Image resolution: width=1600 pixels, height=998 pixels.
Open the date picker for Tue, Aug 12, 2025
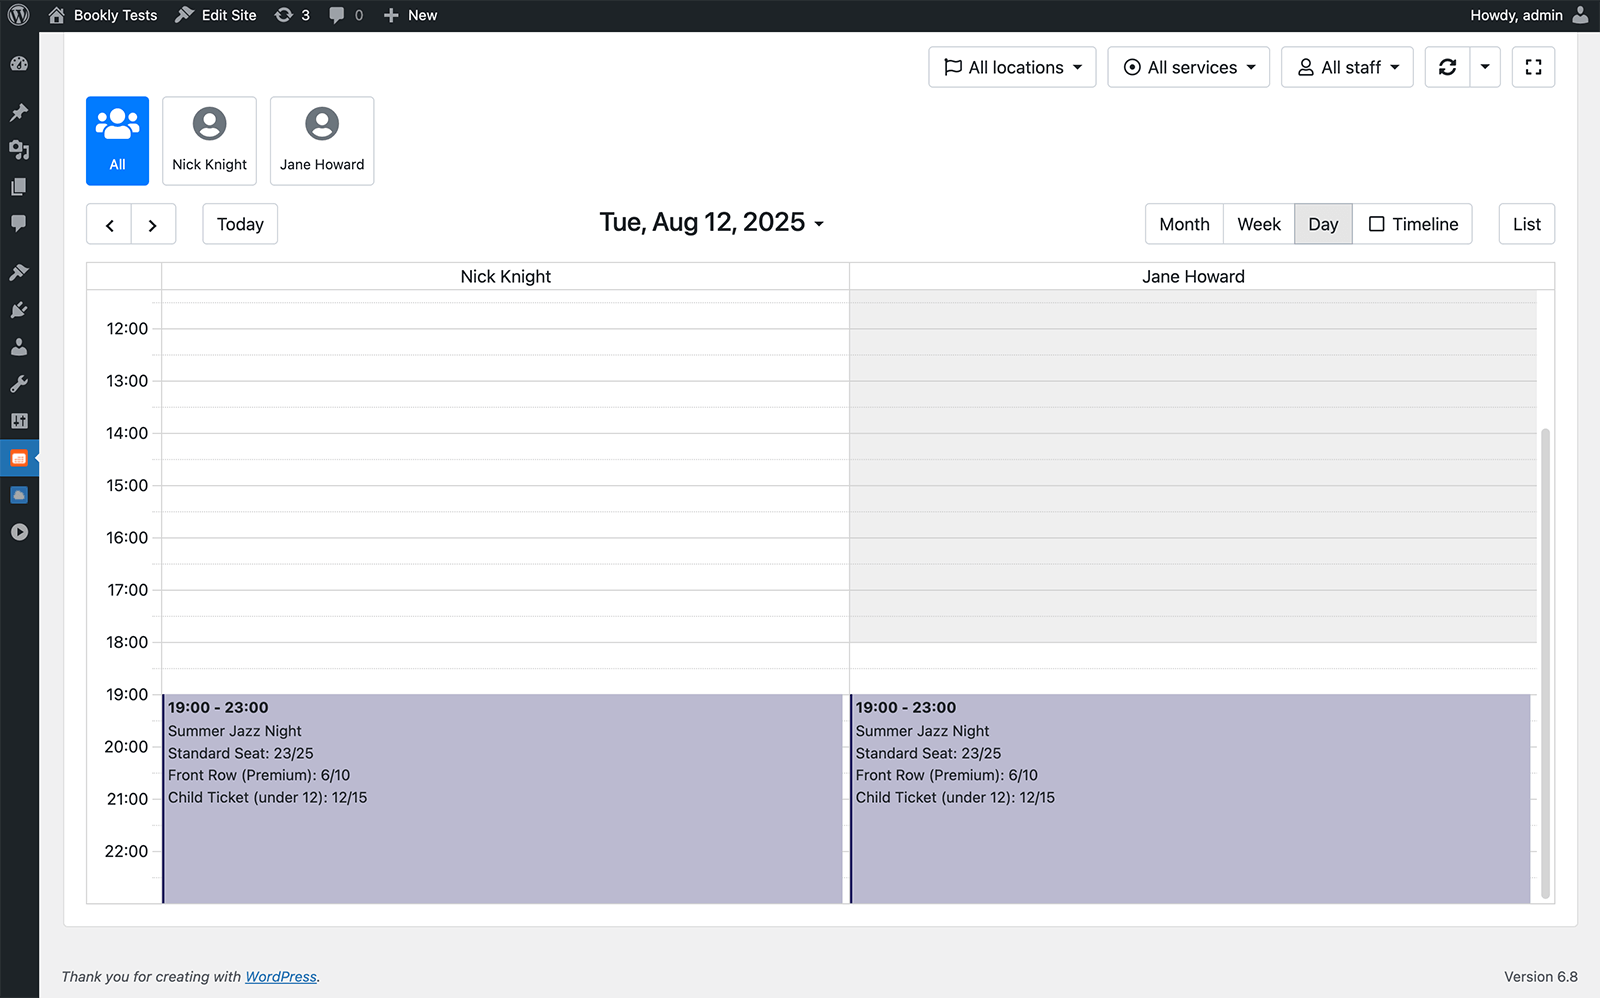(x=711, y=222)
